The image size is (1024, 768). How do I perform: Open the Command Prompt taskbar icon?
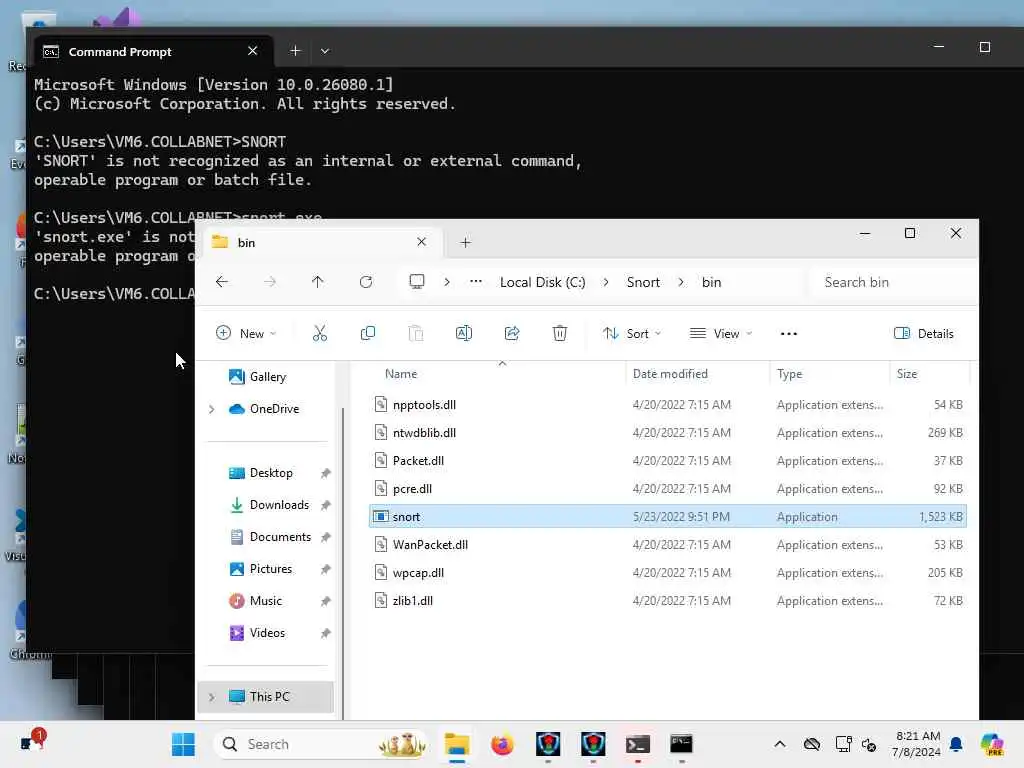coord(682,744)
